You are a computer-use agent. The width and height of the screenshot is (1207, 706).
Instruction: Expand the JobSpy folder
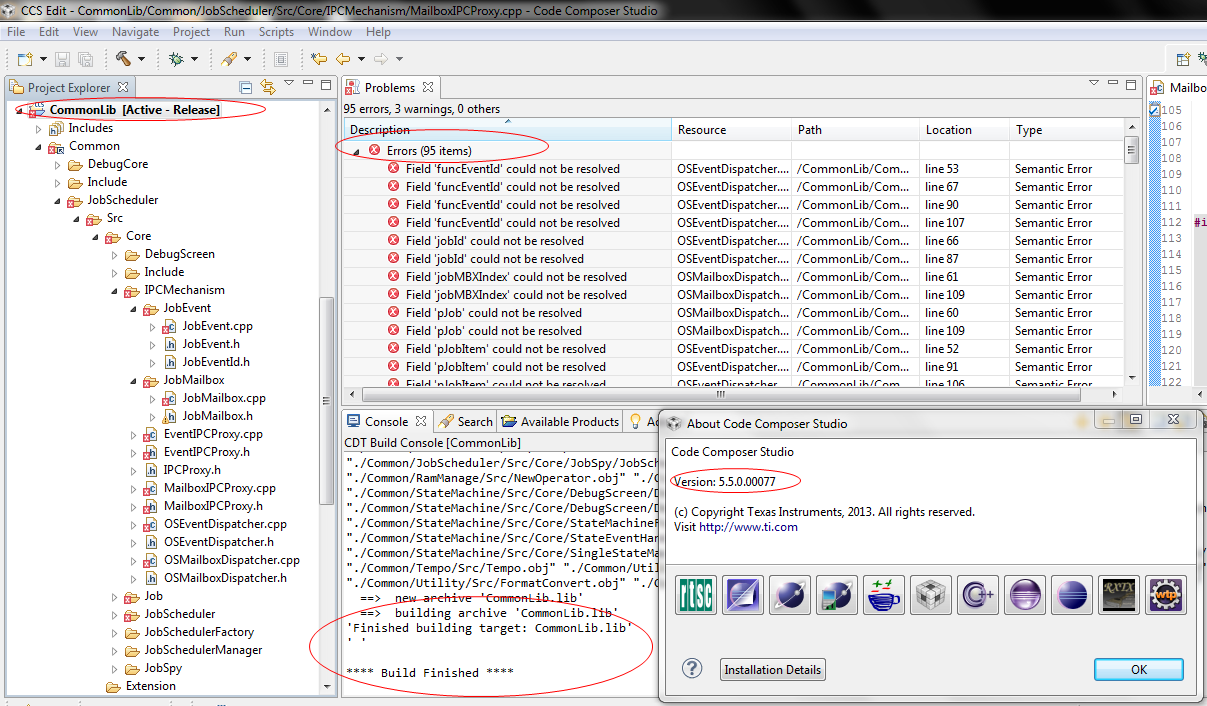coord(115,668)
